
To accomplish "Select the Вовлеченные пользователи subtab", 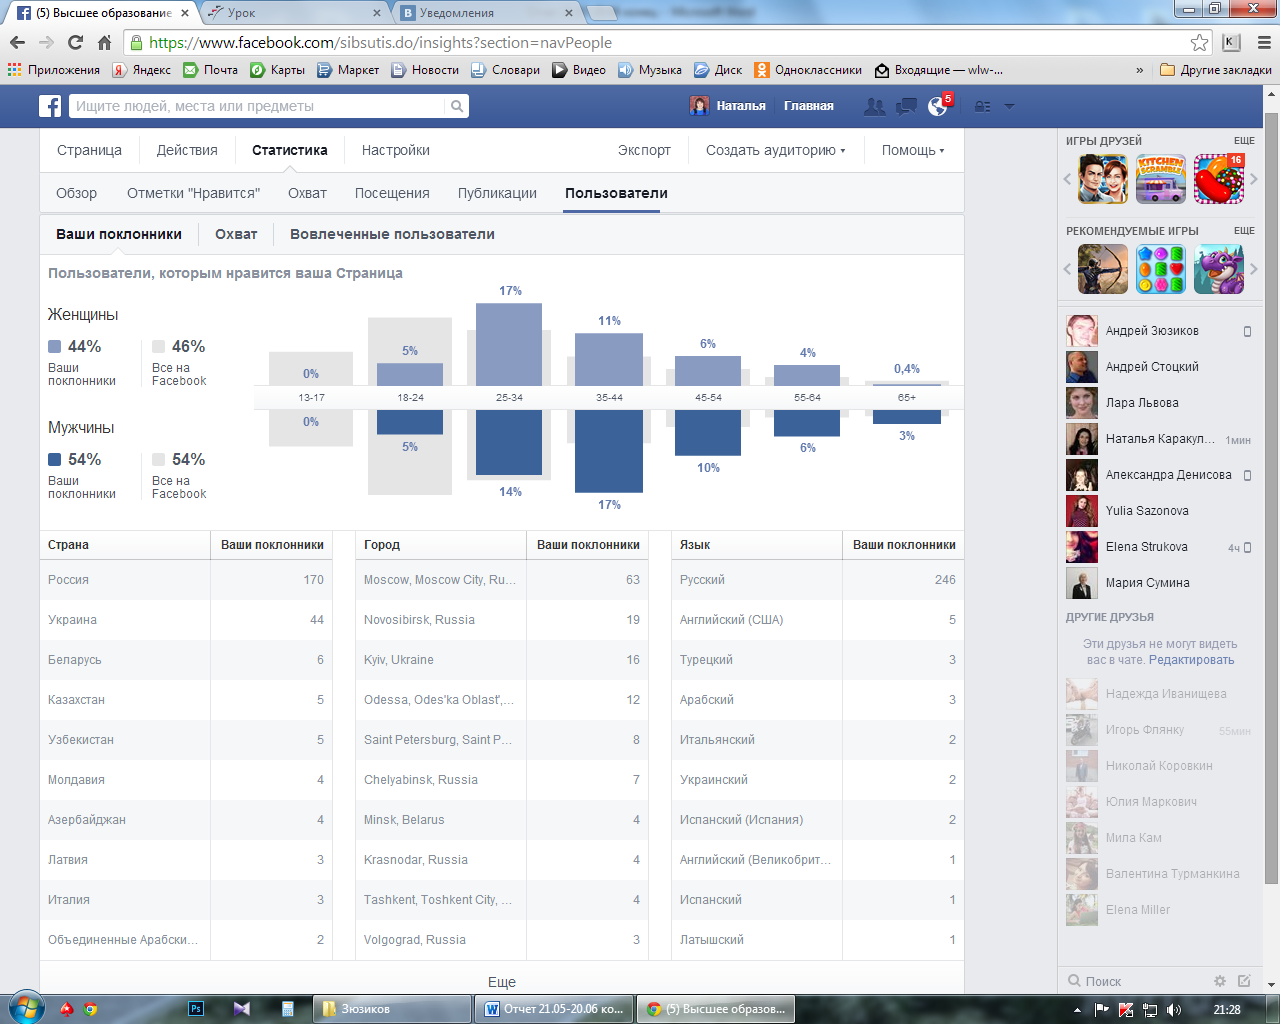I will click(392, 234).
